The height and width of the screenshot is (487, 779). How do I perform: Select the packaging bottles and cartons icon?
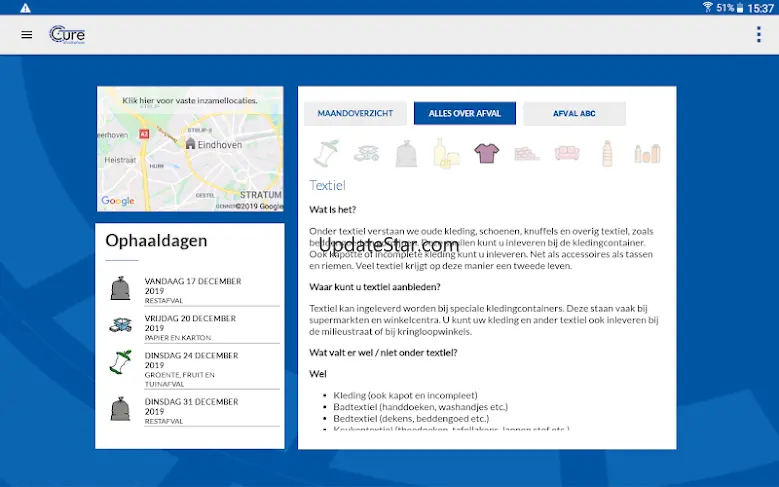coord(647,153)
